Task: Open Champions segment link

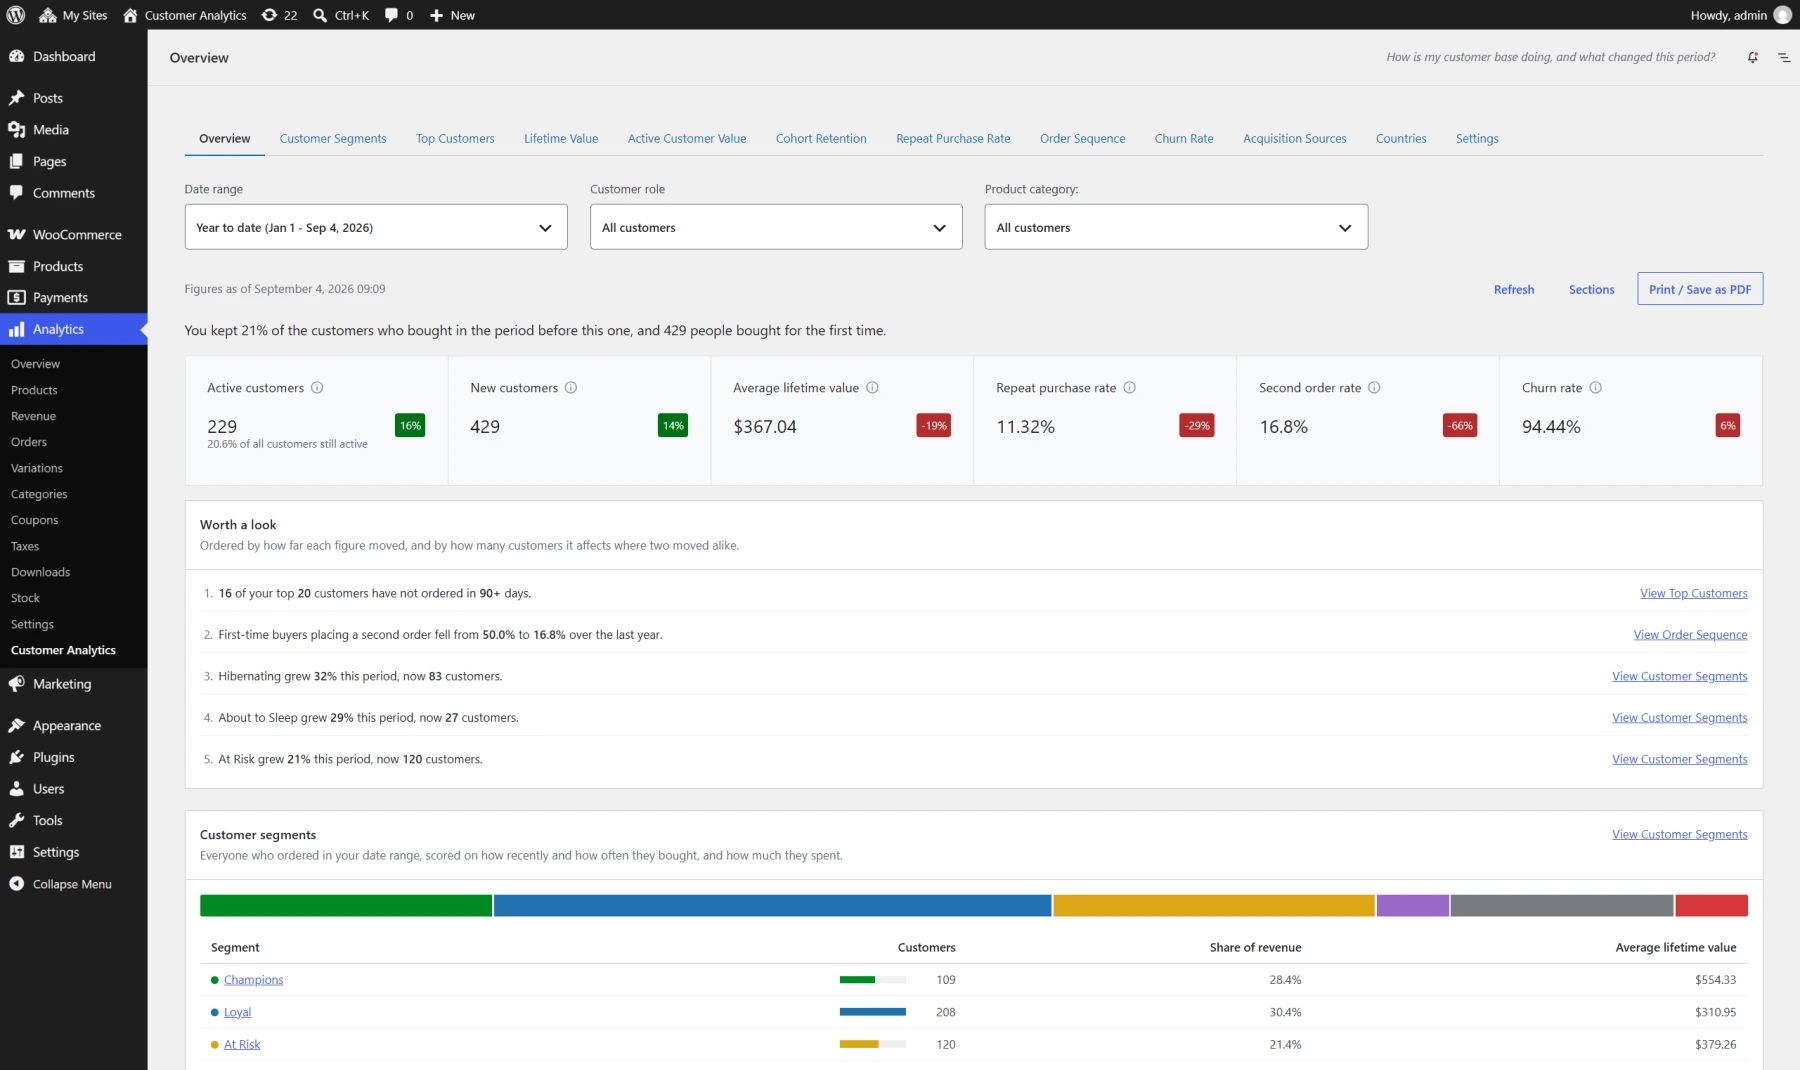Action: (253, 980)
